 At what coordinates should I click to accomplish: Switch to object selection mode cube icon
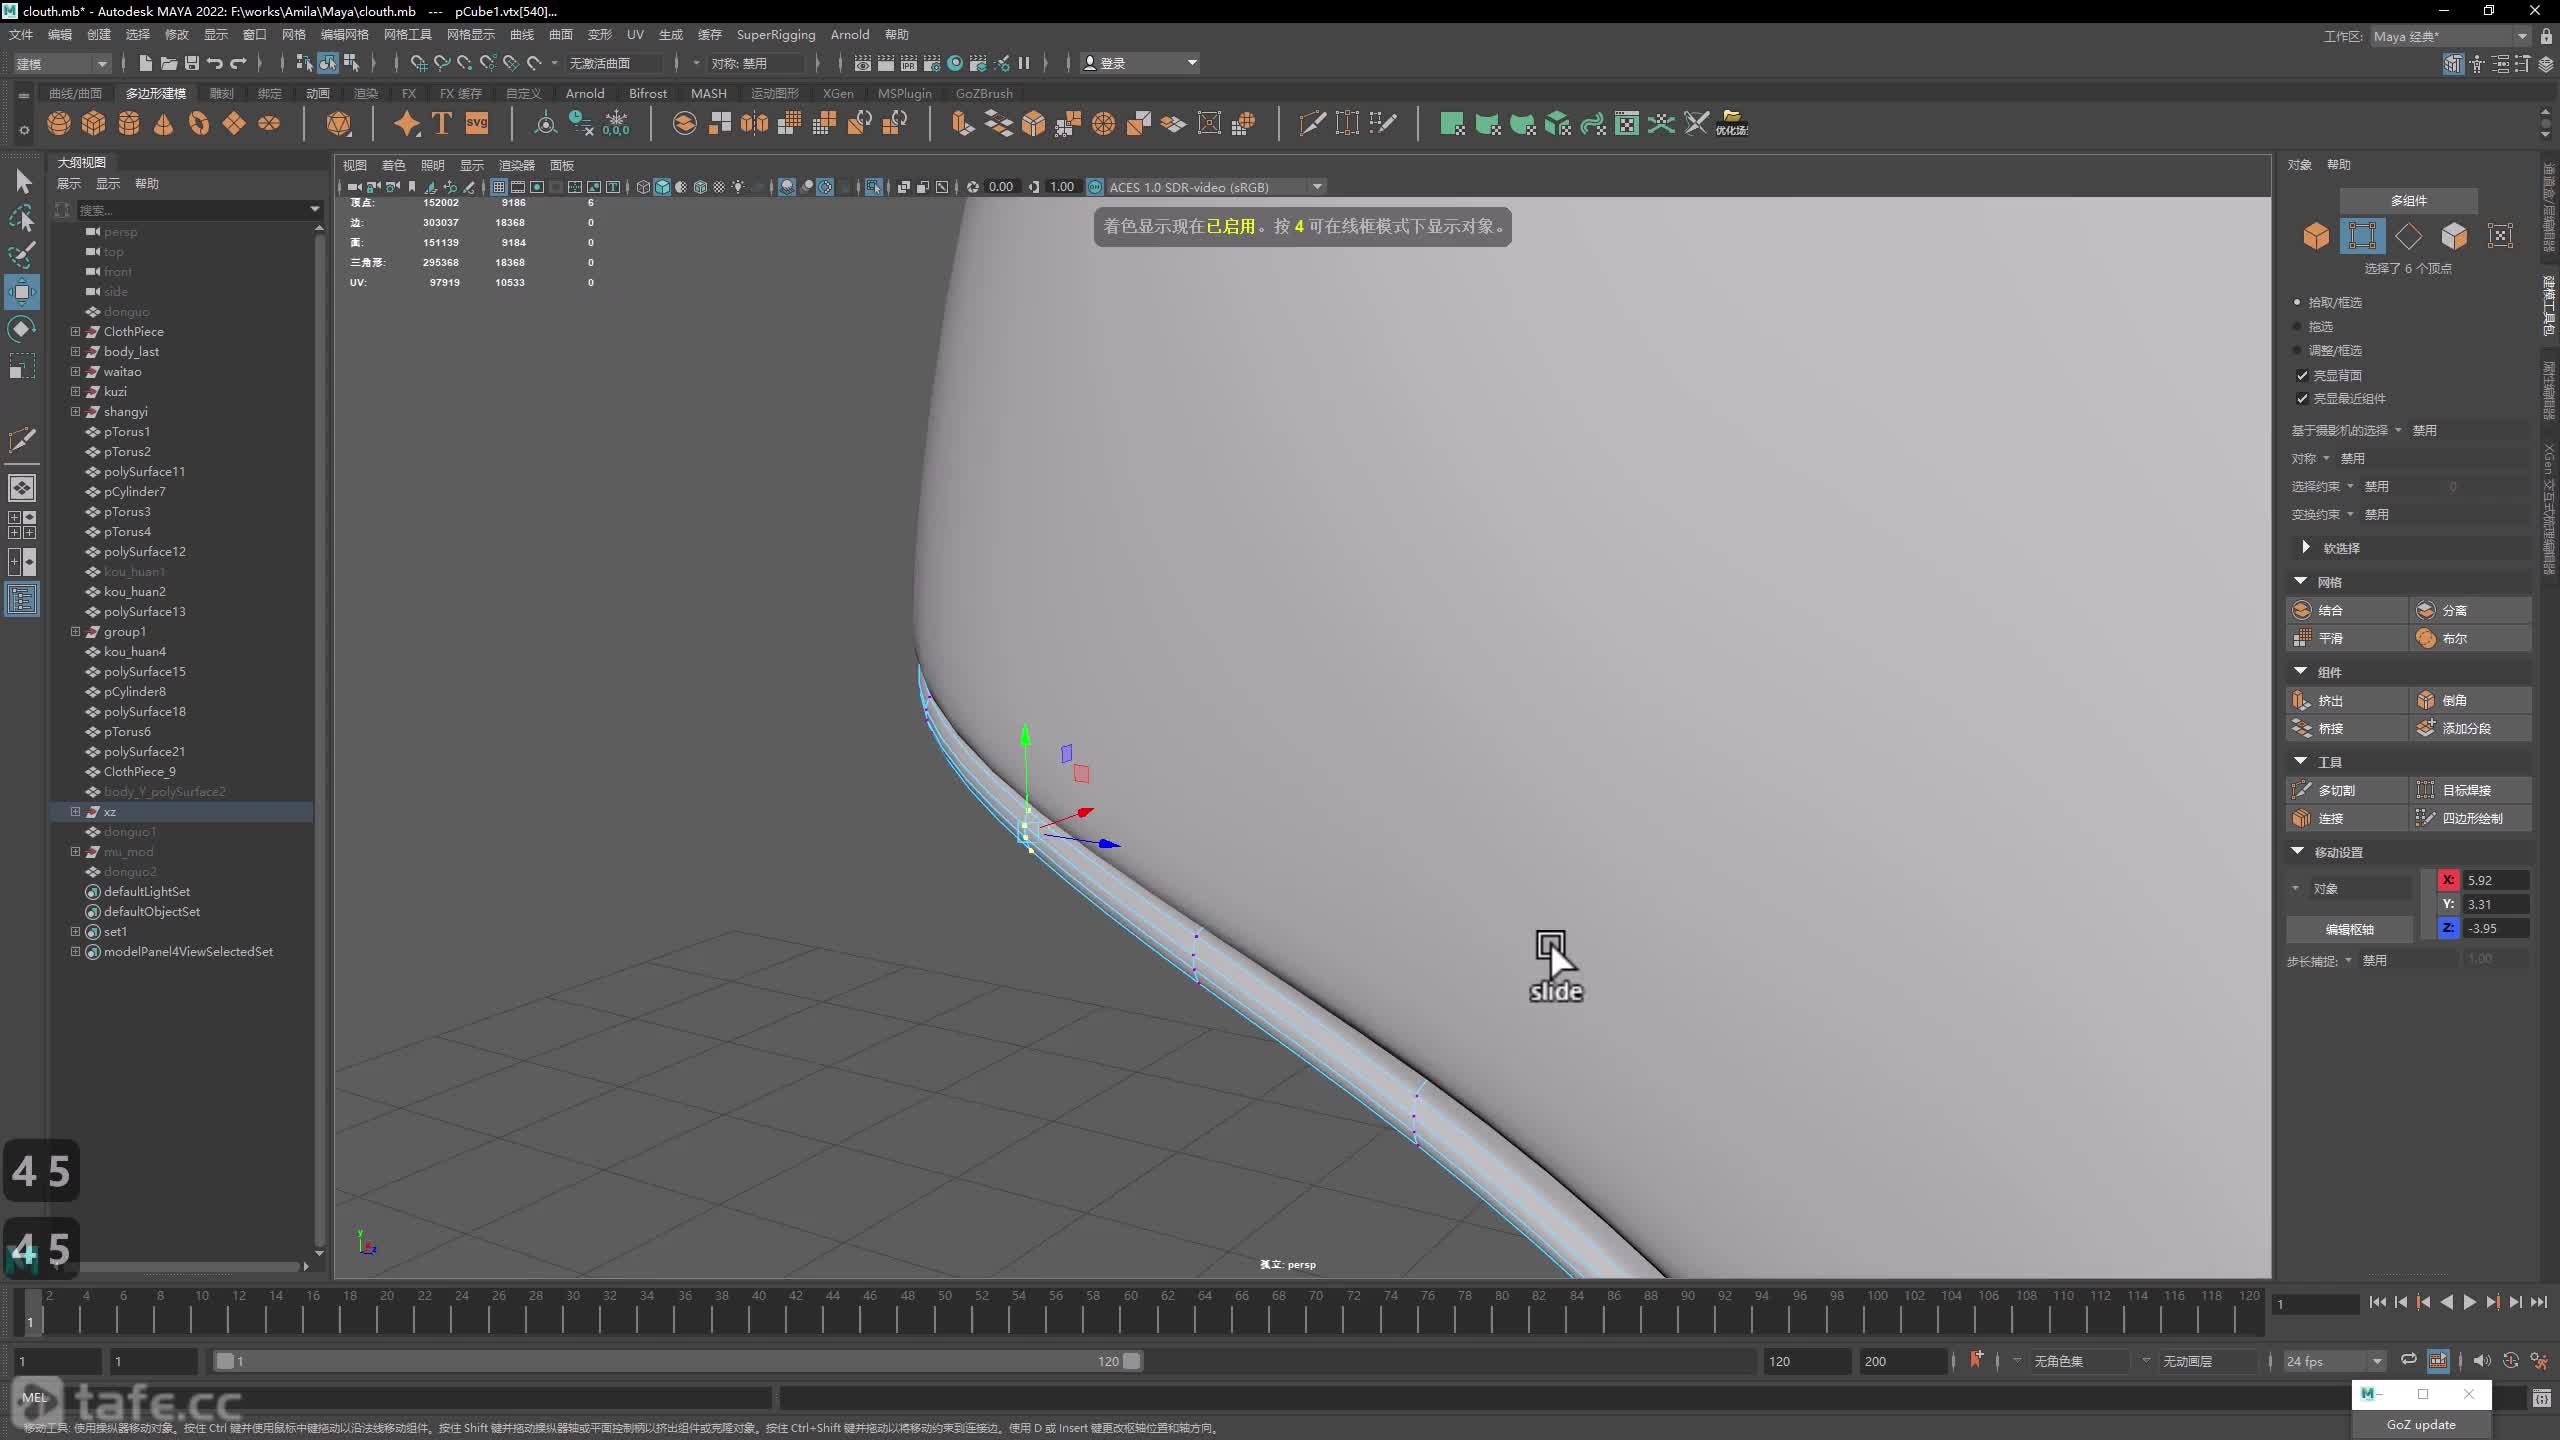coord(2316,236)
